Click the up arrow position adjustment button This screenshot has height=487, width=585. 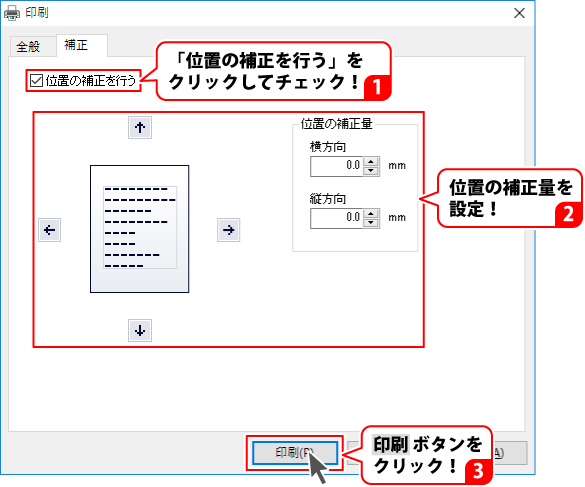coord(140,128)
